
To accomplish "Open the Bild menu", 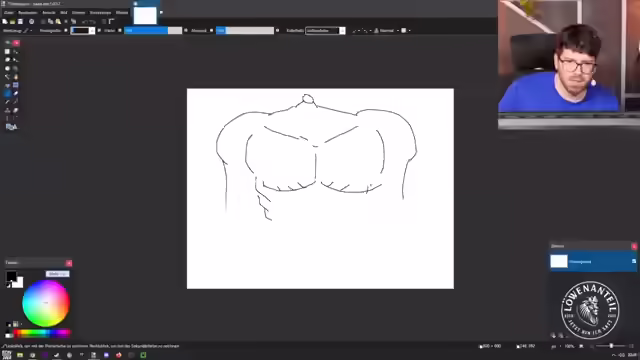I will 64,13.
